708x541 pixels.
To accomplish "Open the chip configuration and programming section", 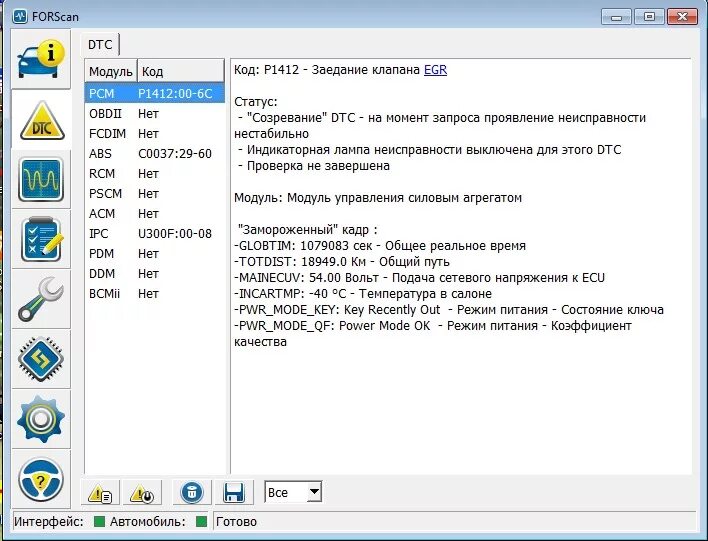I will 41,359.
